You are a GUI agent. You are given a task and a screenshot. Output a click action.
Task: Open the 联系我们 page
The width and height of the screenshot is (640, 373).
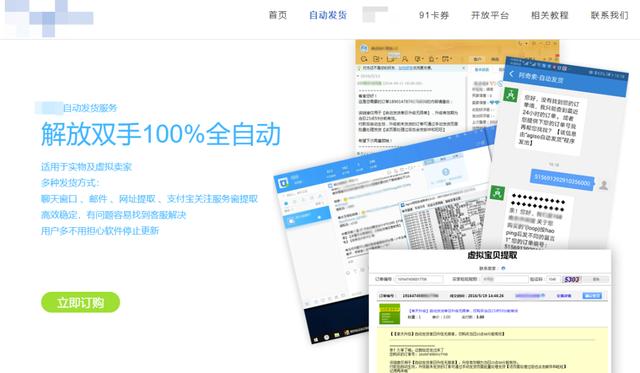click(x=609, y=16)
